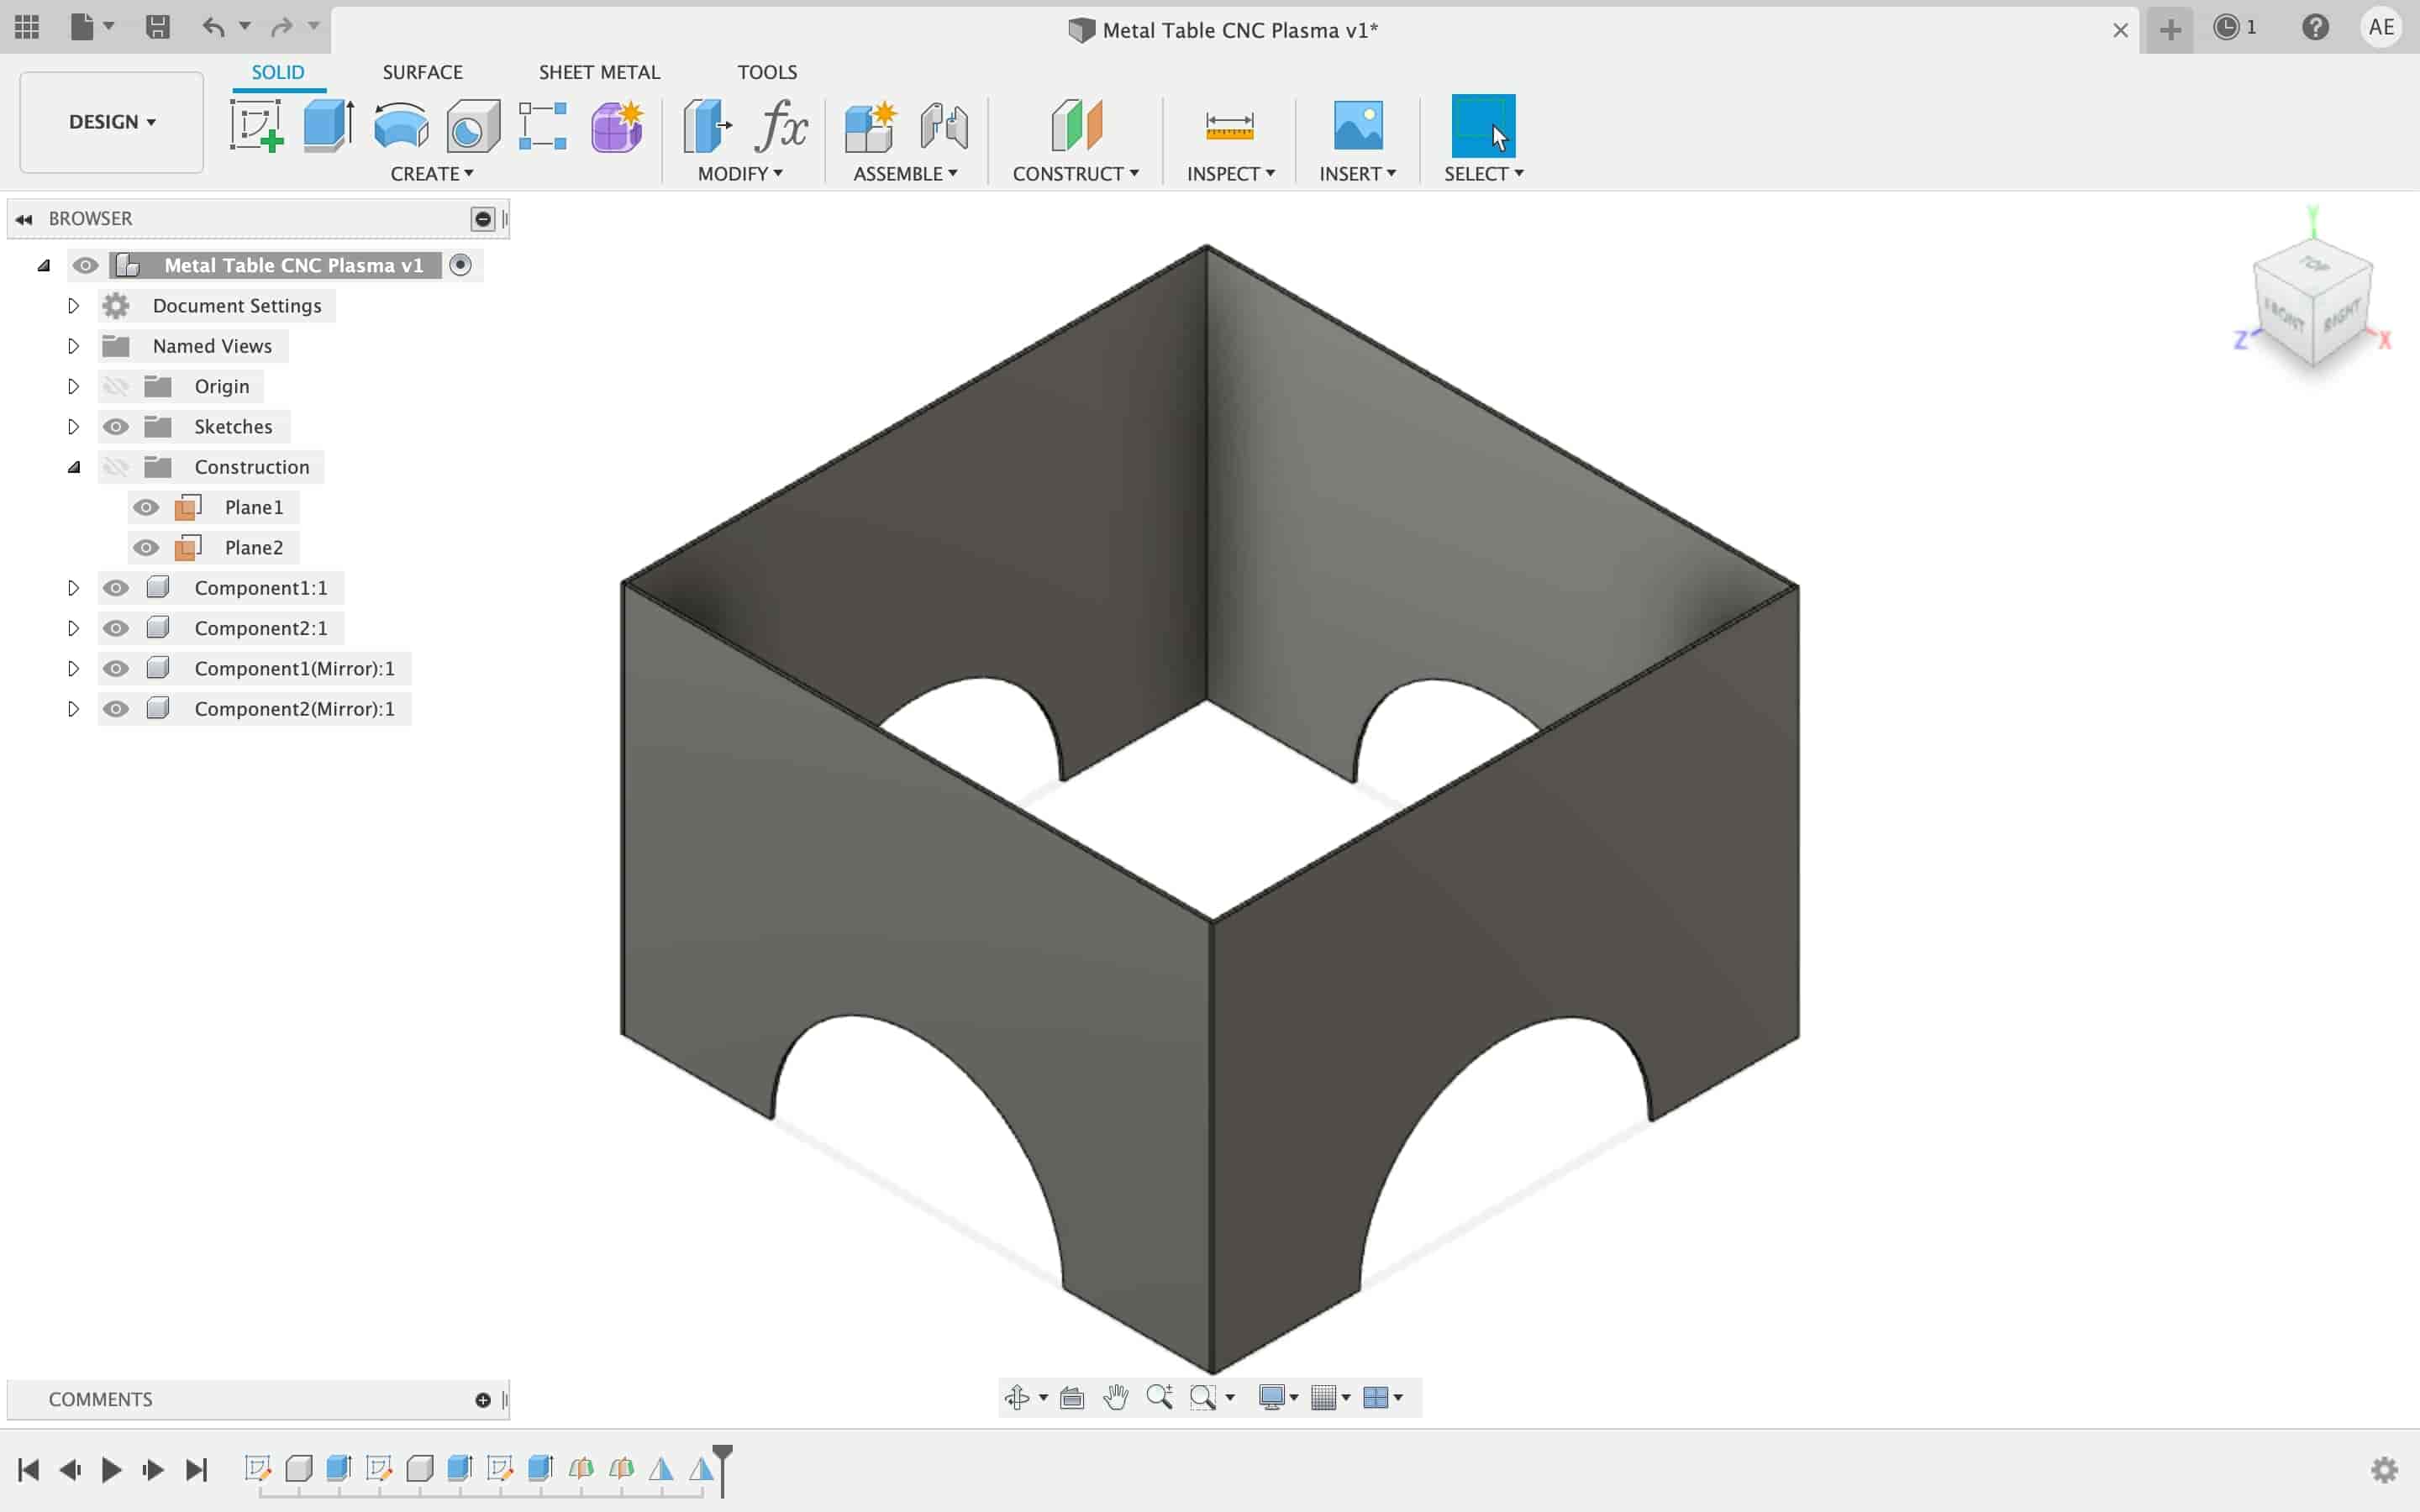The height and width of the screenshot is (1512, 2420).
Task: Select the Pan hand tool
Action: tap(1116, 1397)
